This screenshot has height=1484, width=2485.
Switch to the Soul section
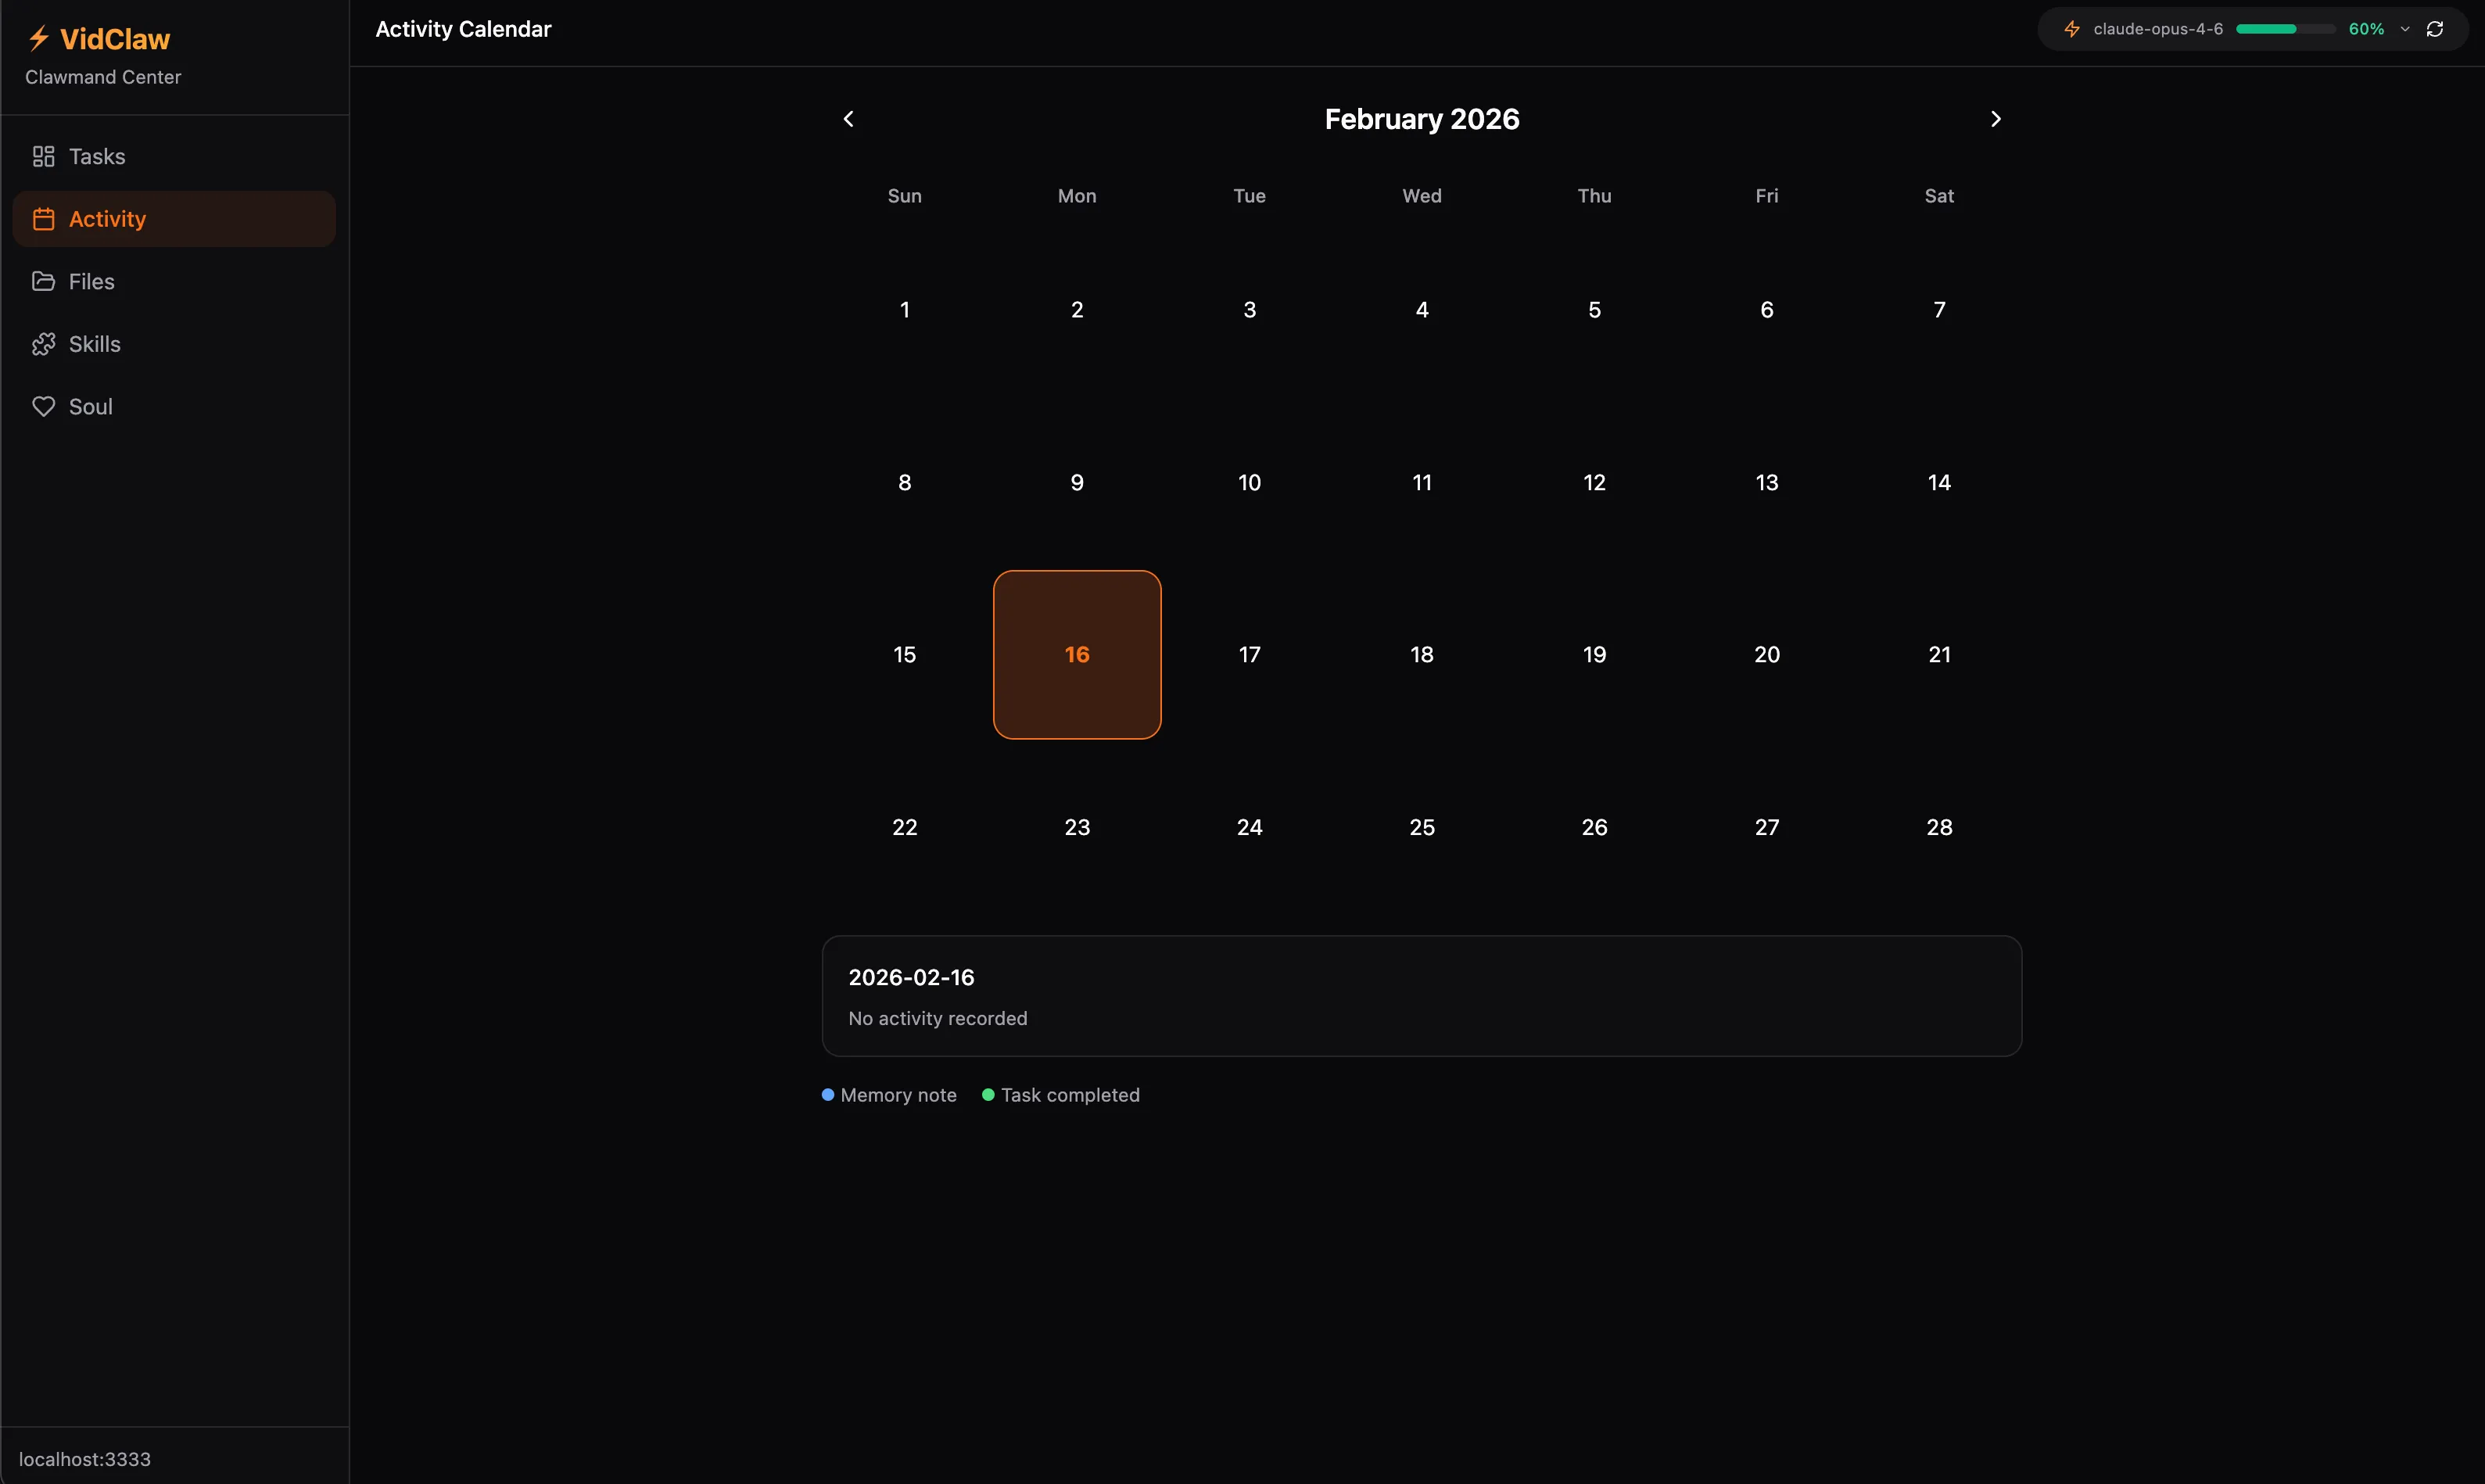[x=90, y=406]
